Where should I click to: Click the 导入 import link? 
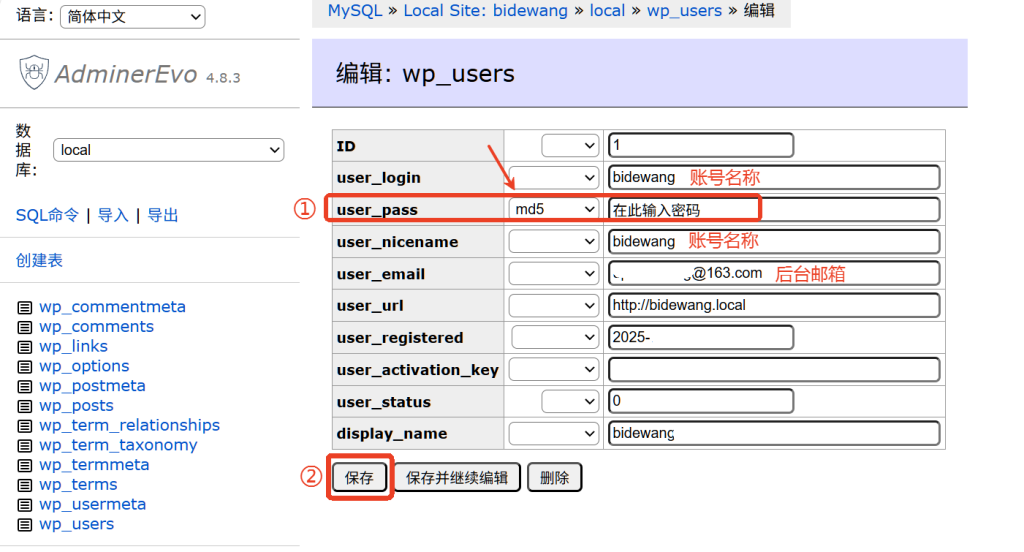113,215
